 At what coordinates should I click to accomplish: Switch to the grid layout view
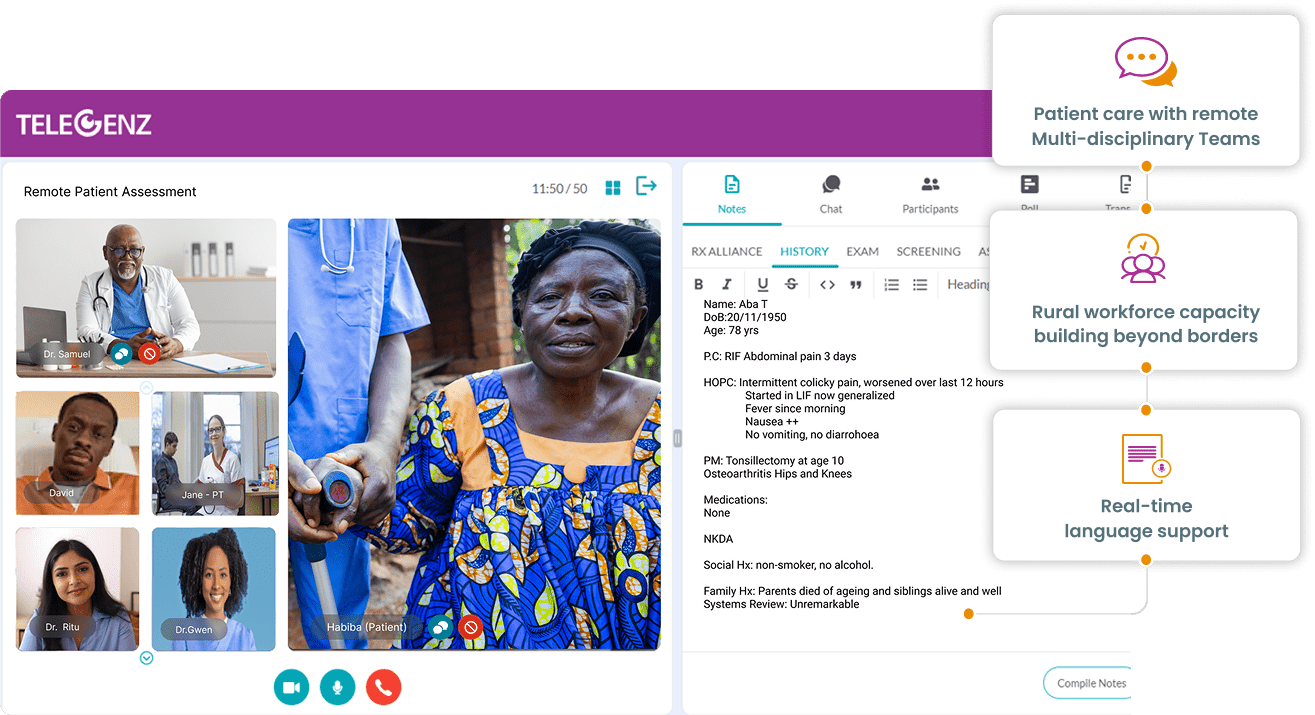(613, 188)
